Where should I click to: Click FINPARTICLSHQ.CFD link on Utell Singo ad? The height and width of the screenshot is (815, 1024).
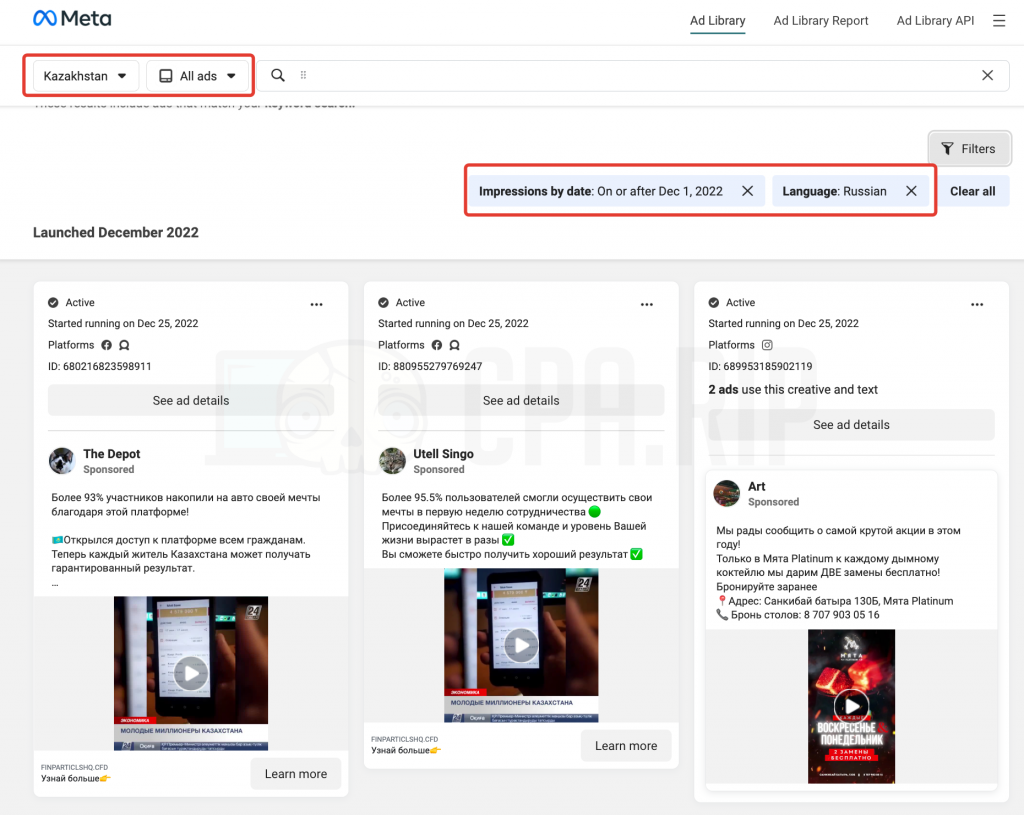(x=404, y=739)
